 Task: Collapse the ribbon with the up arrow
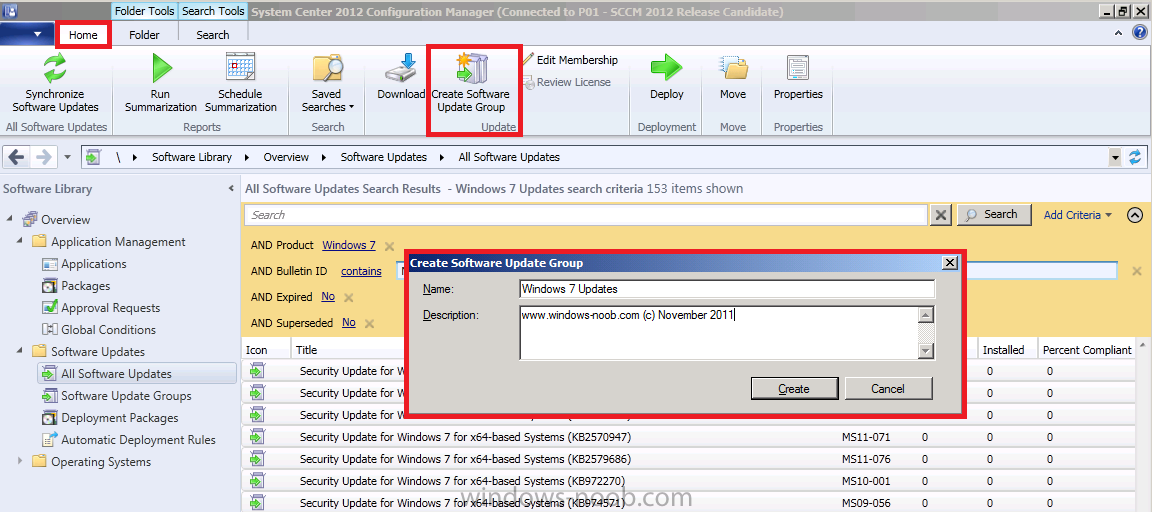click(1118, 32)
